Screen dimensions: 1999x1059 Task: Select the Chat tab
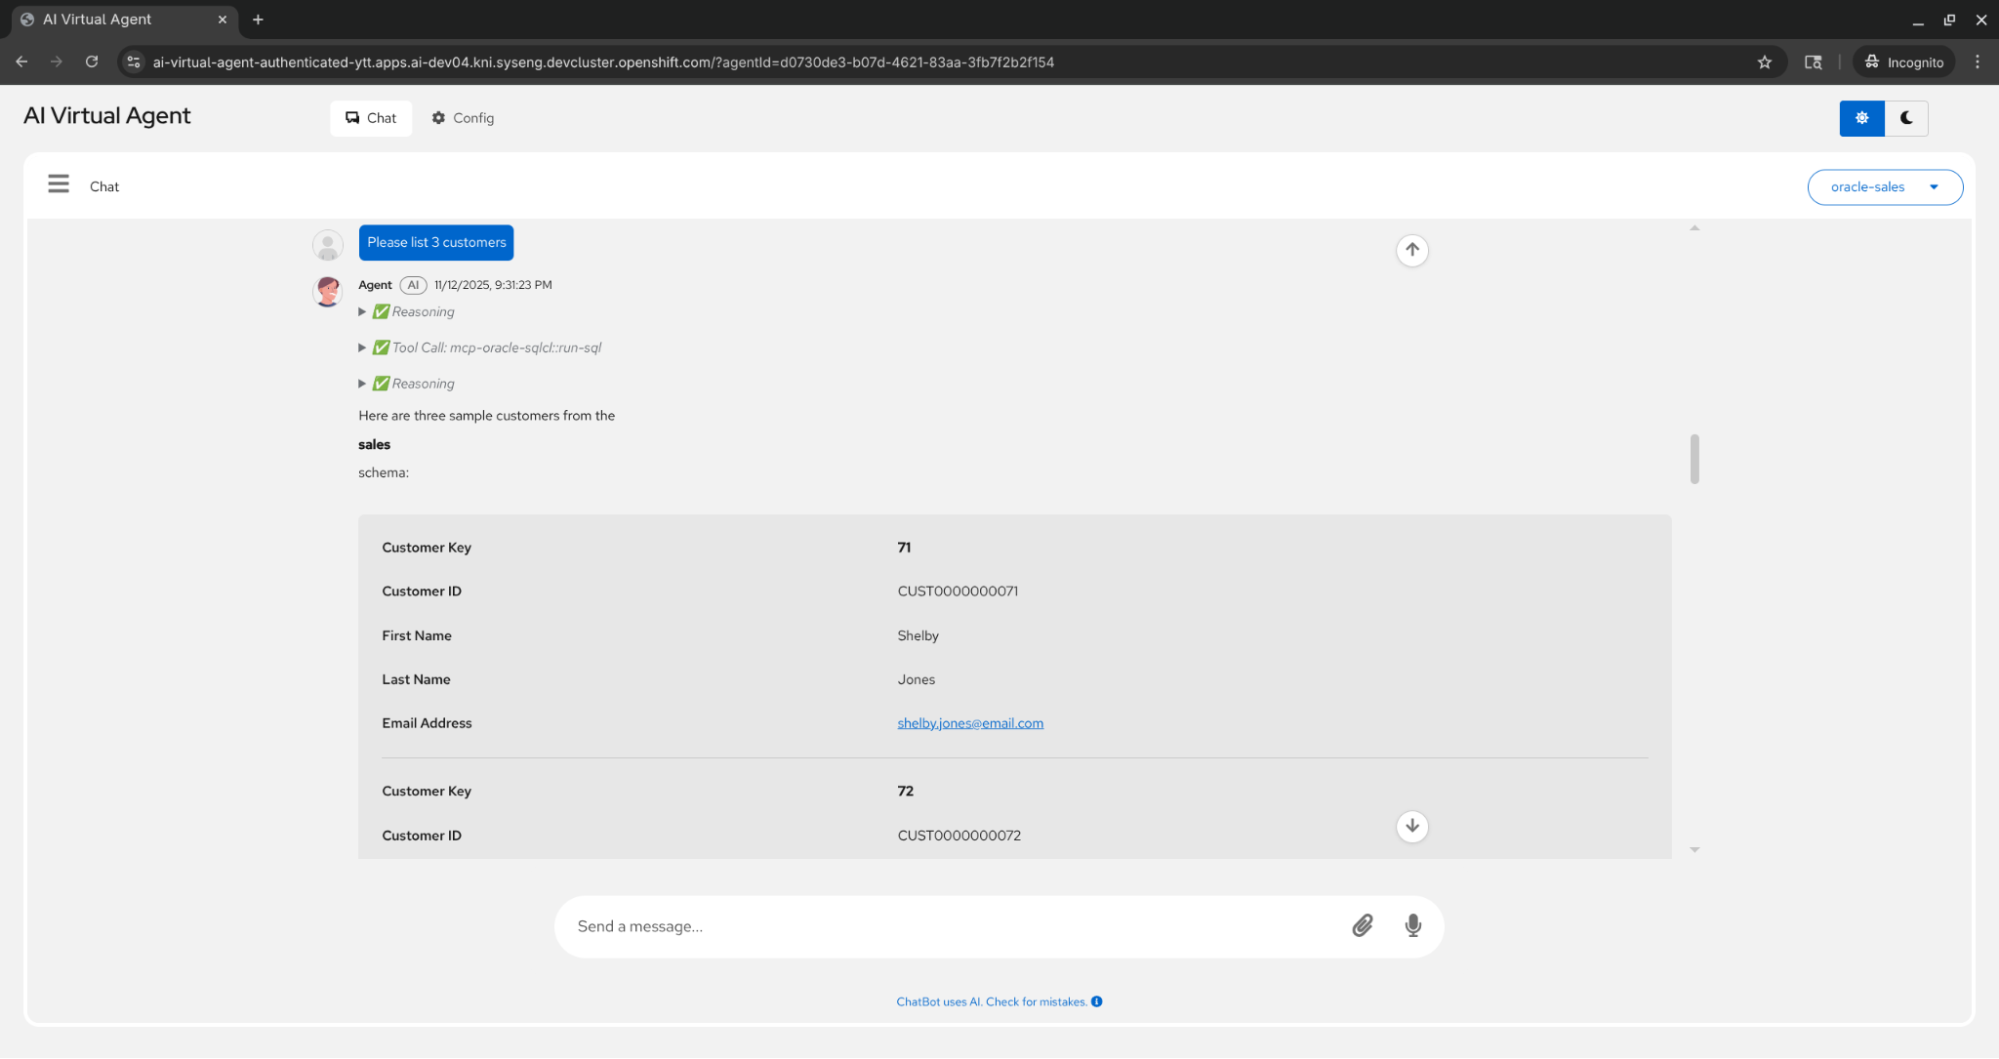pyautogui.click(x=371, y=118)
